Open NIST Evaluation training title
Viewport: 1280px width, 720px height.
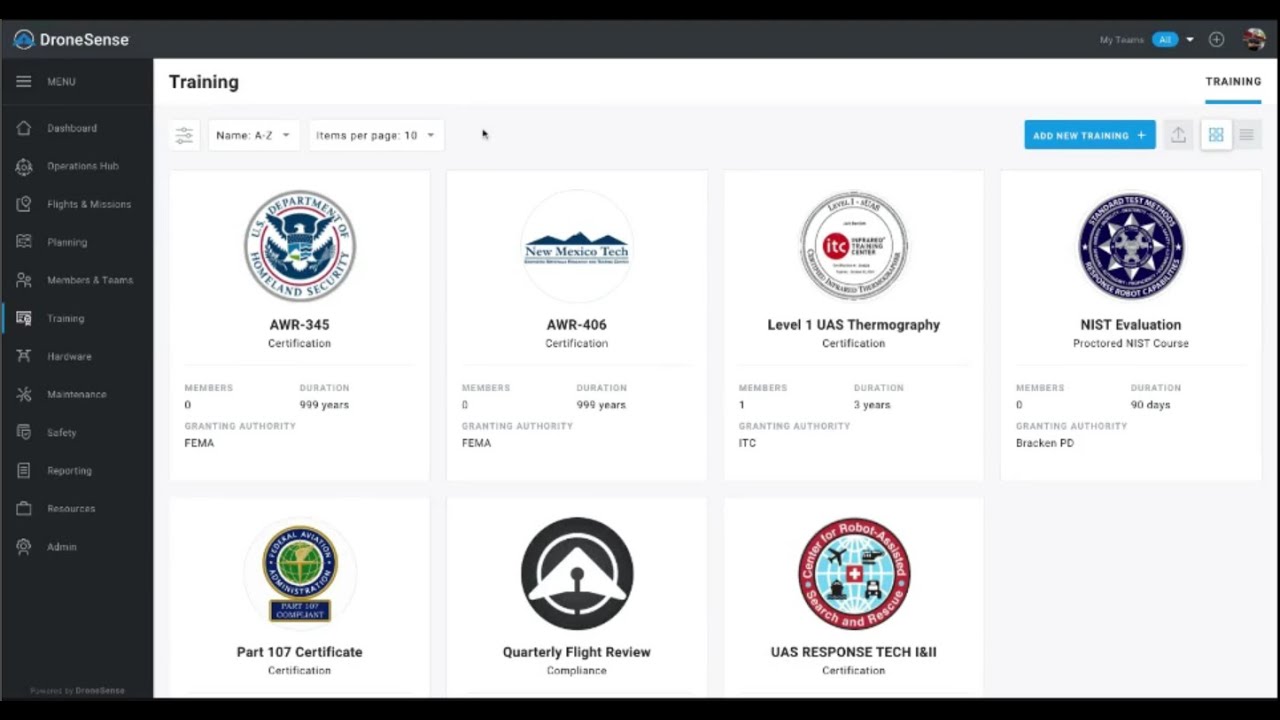click(1131, 324)
